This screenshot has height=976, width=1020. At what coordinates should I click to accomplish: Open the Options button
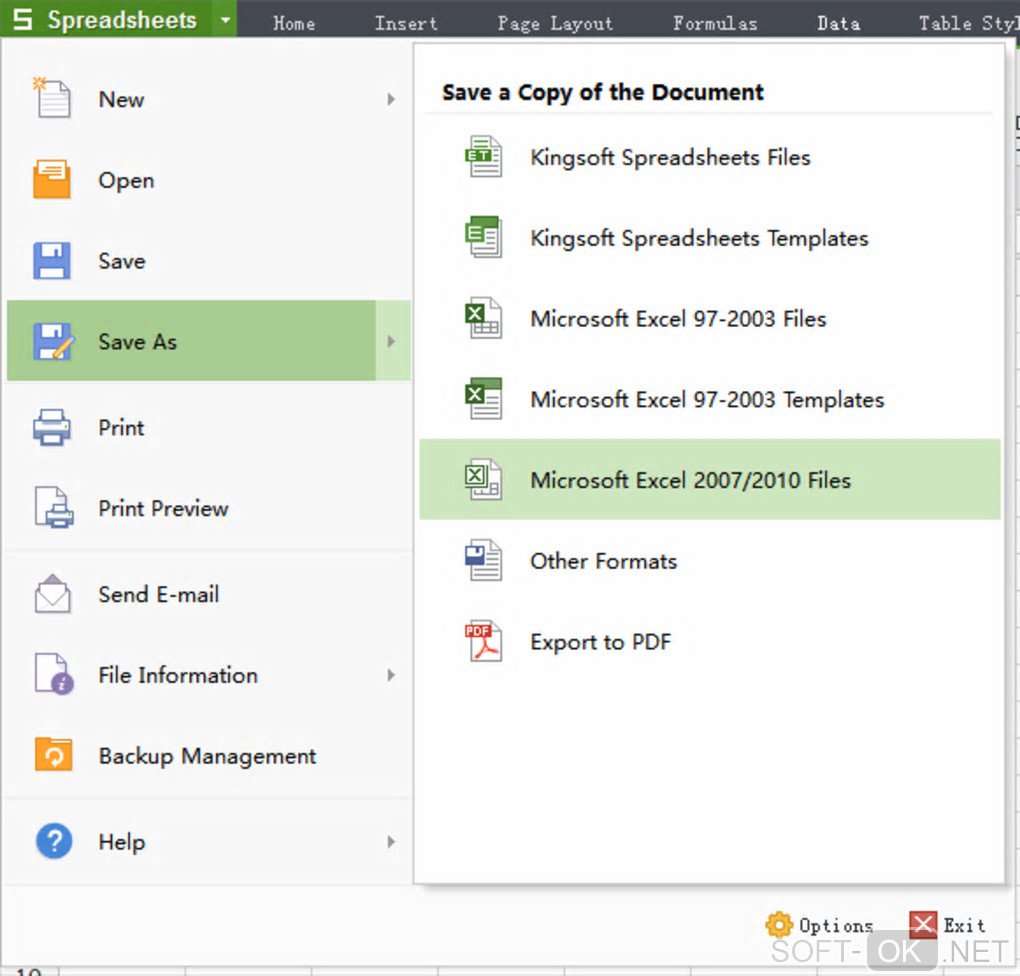coord(820,925)
